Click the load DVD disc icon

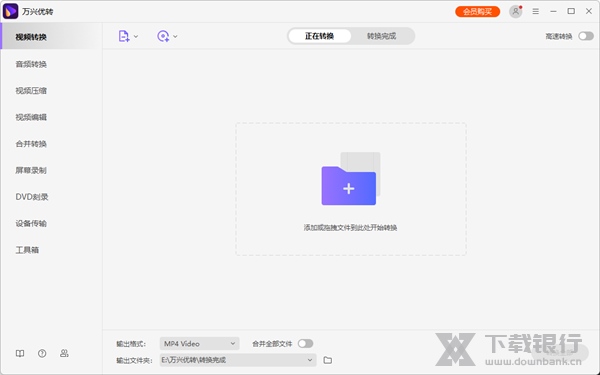click(163, 36)
